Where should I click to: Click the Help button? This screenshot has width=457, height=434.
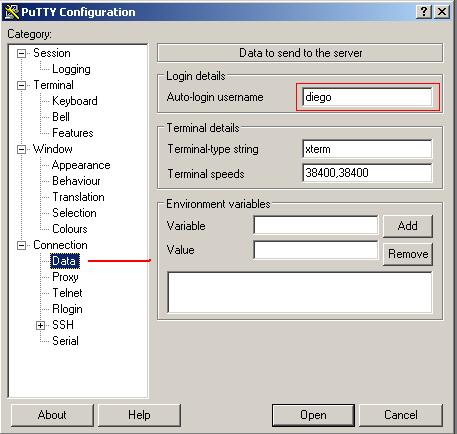point(139,415)
